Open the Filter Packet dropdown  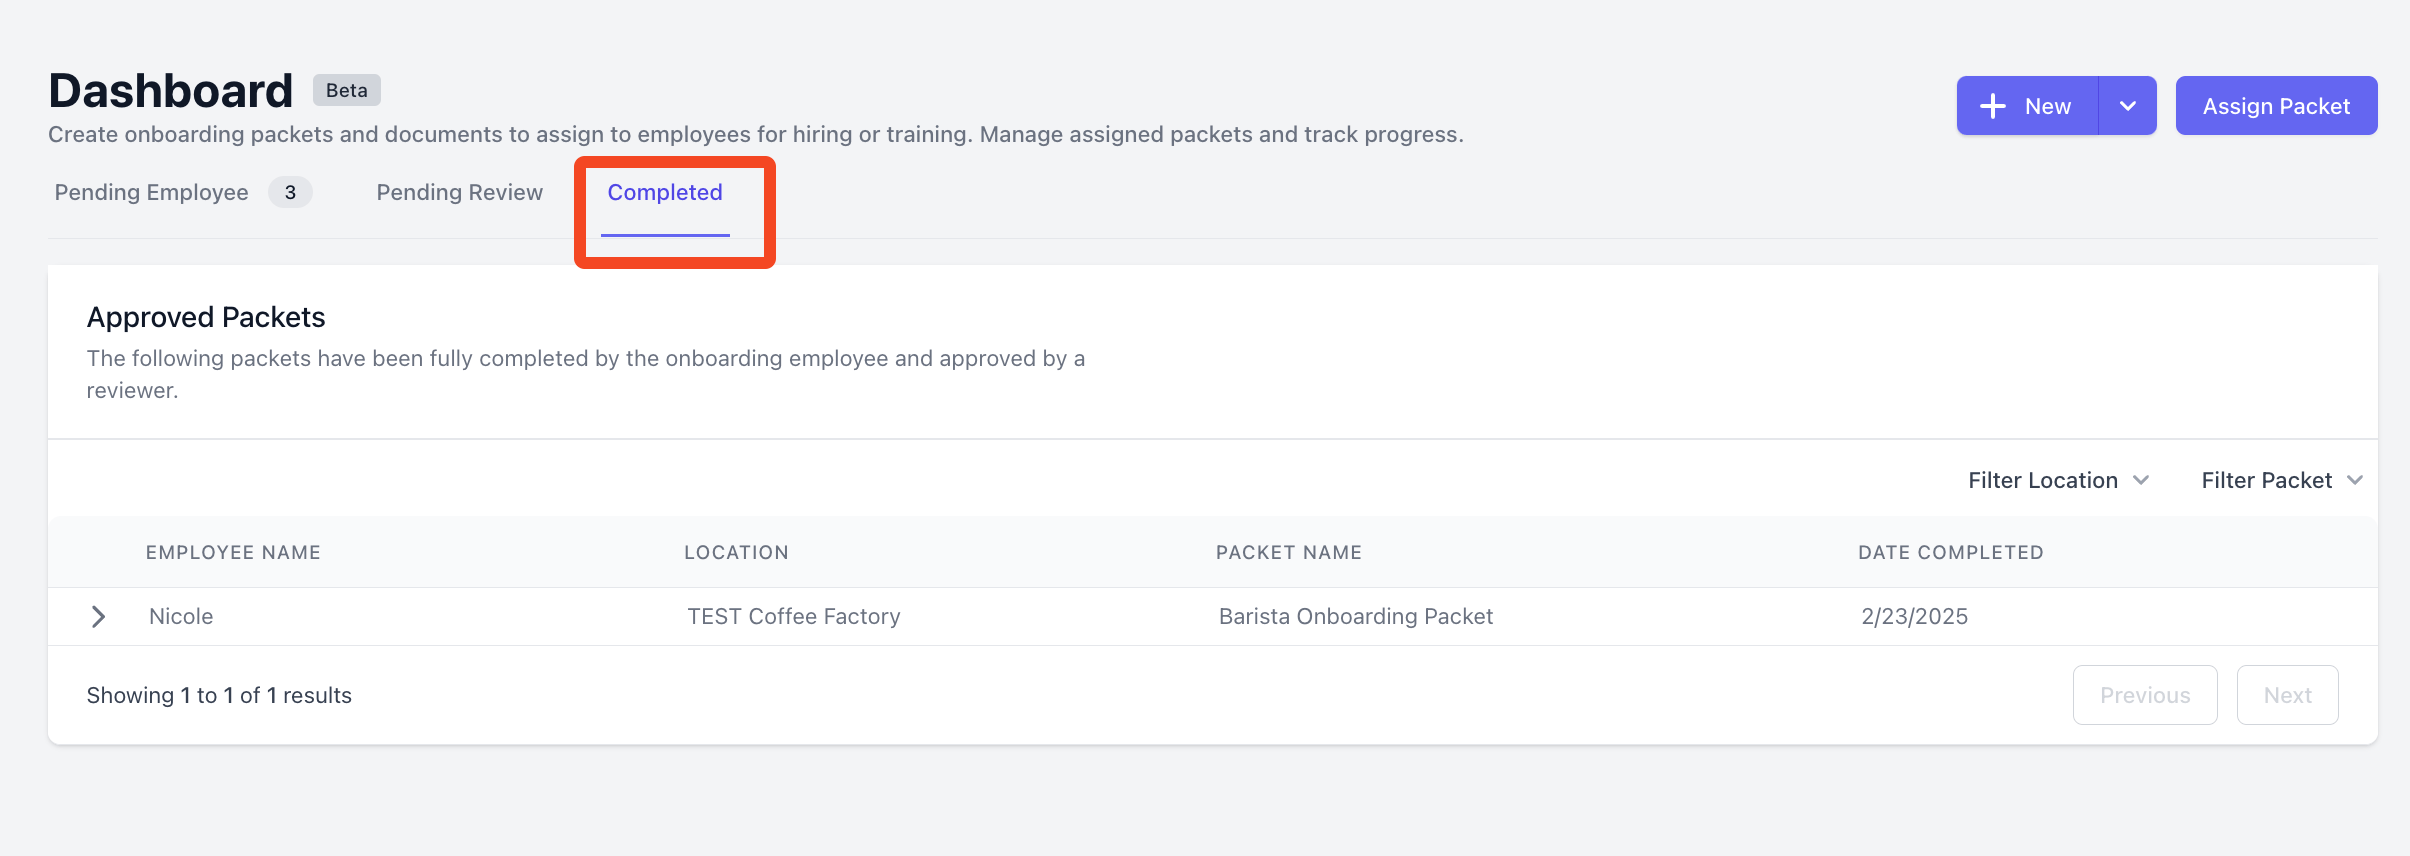(2281, 480)
